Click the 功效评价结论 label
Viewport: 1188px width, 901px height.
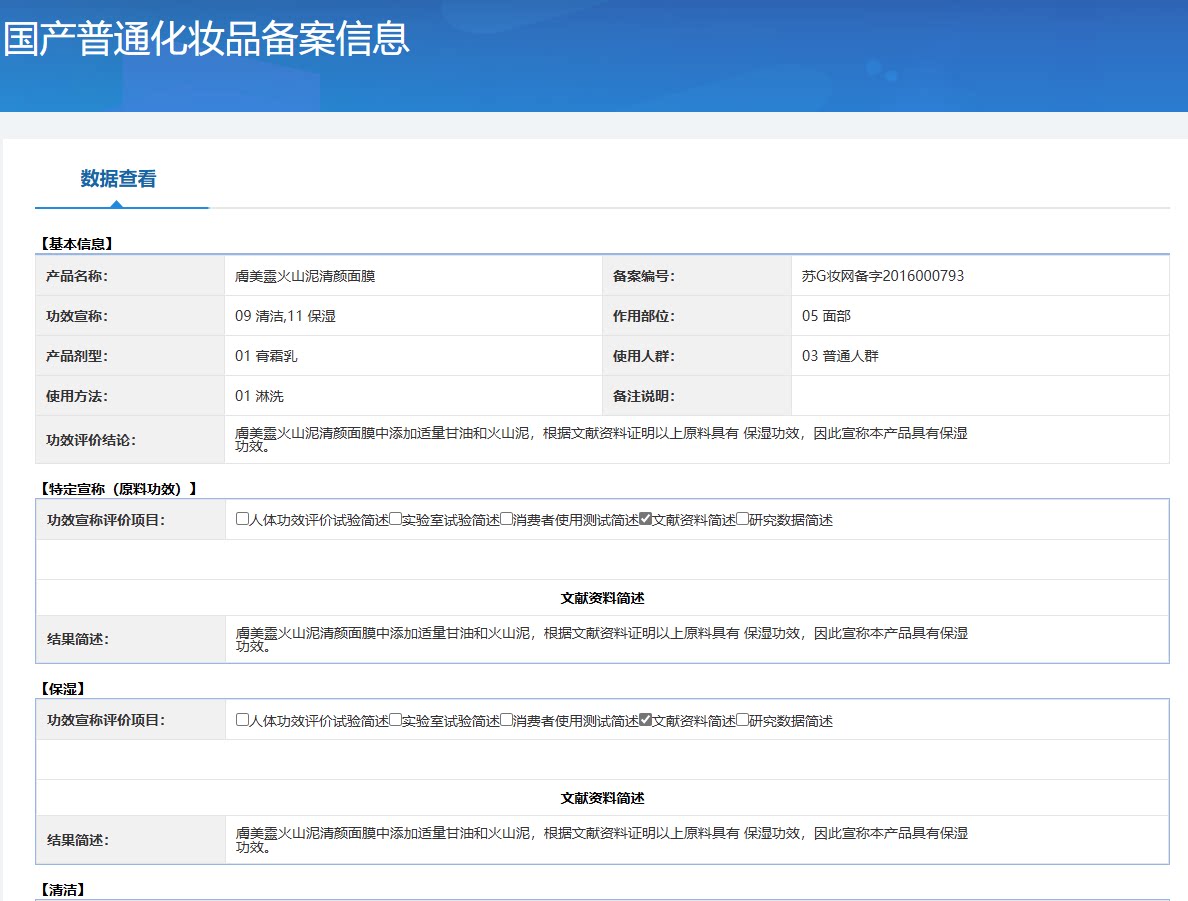click(91, 440)
